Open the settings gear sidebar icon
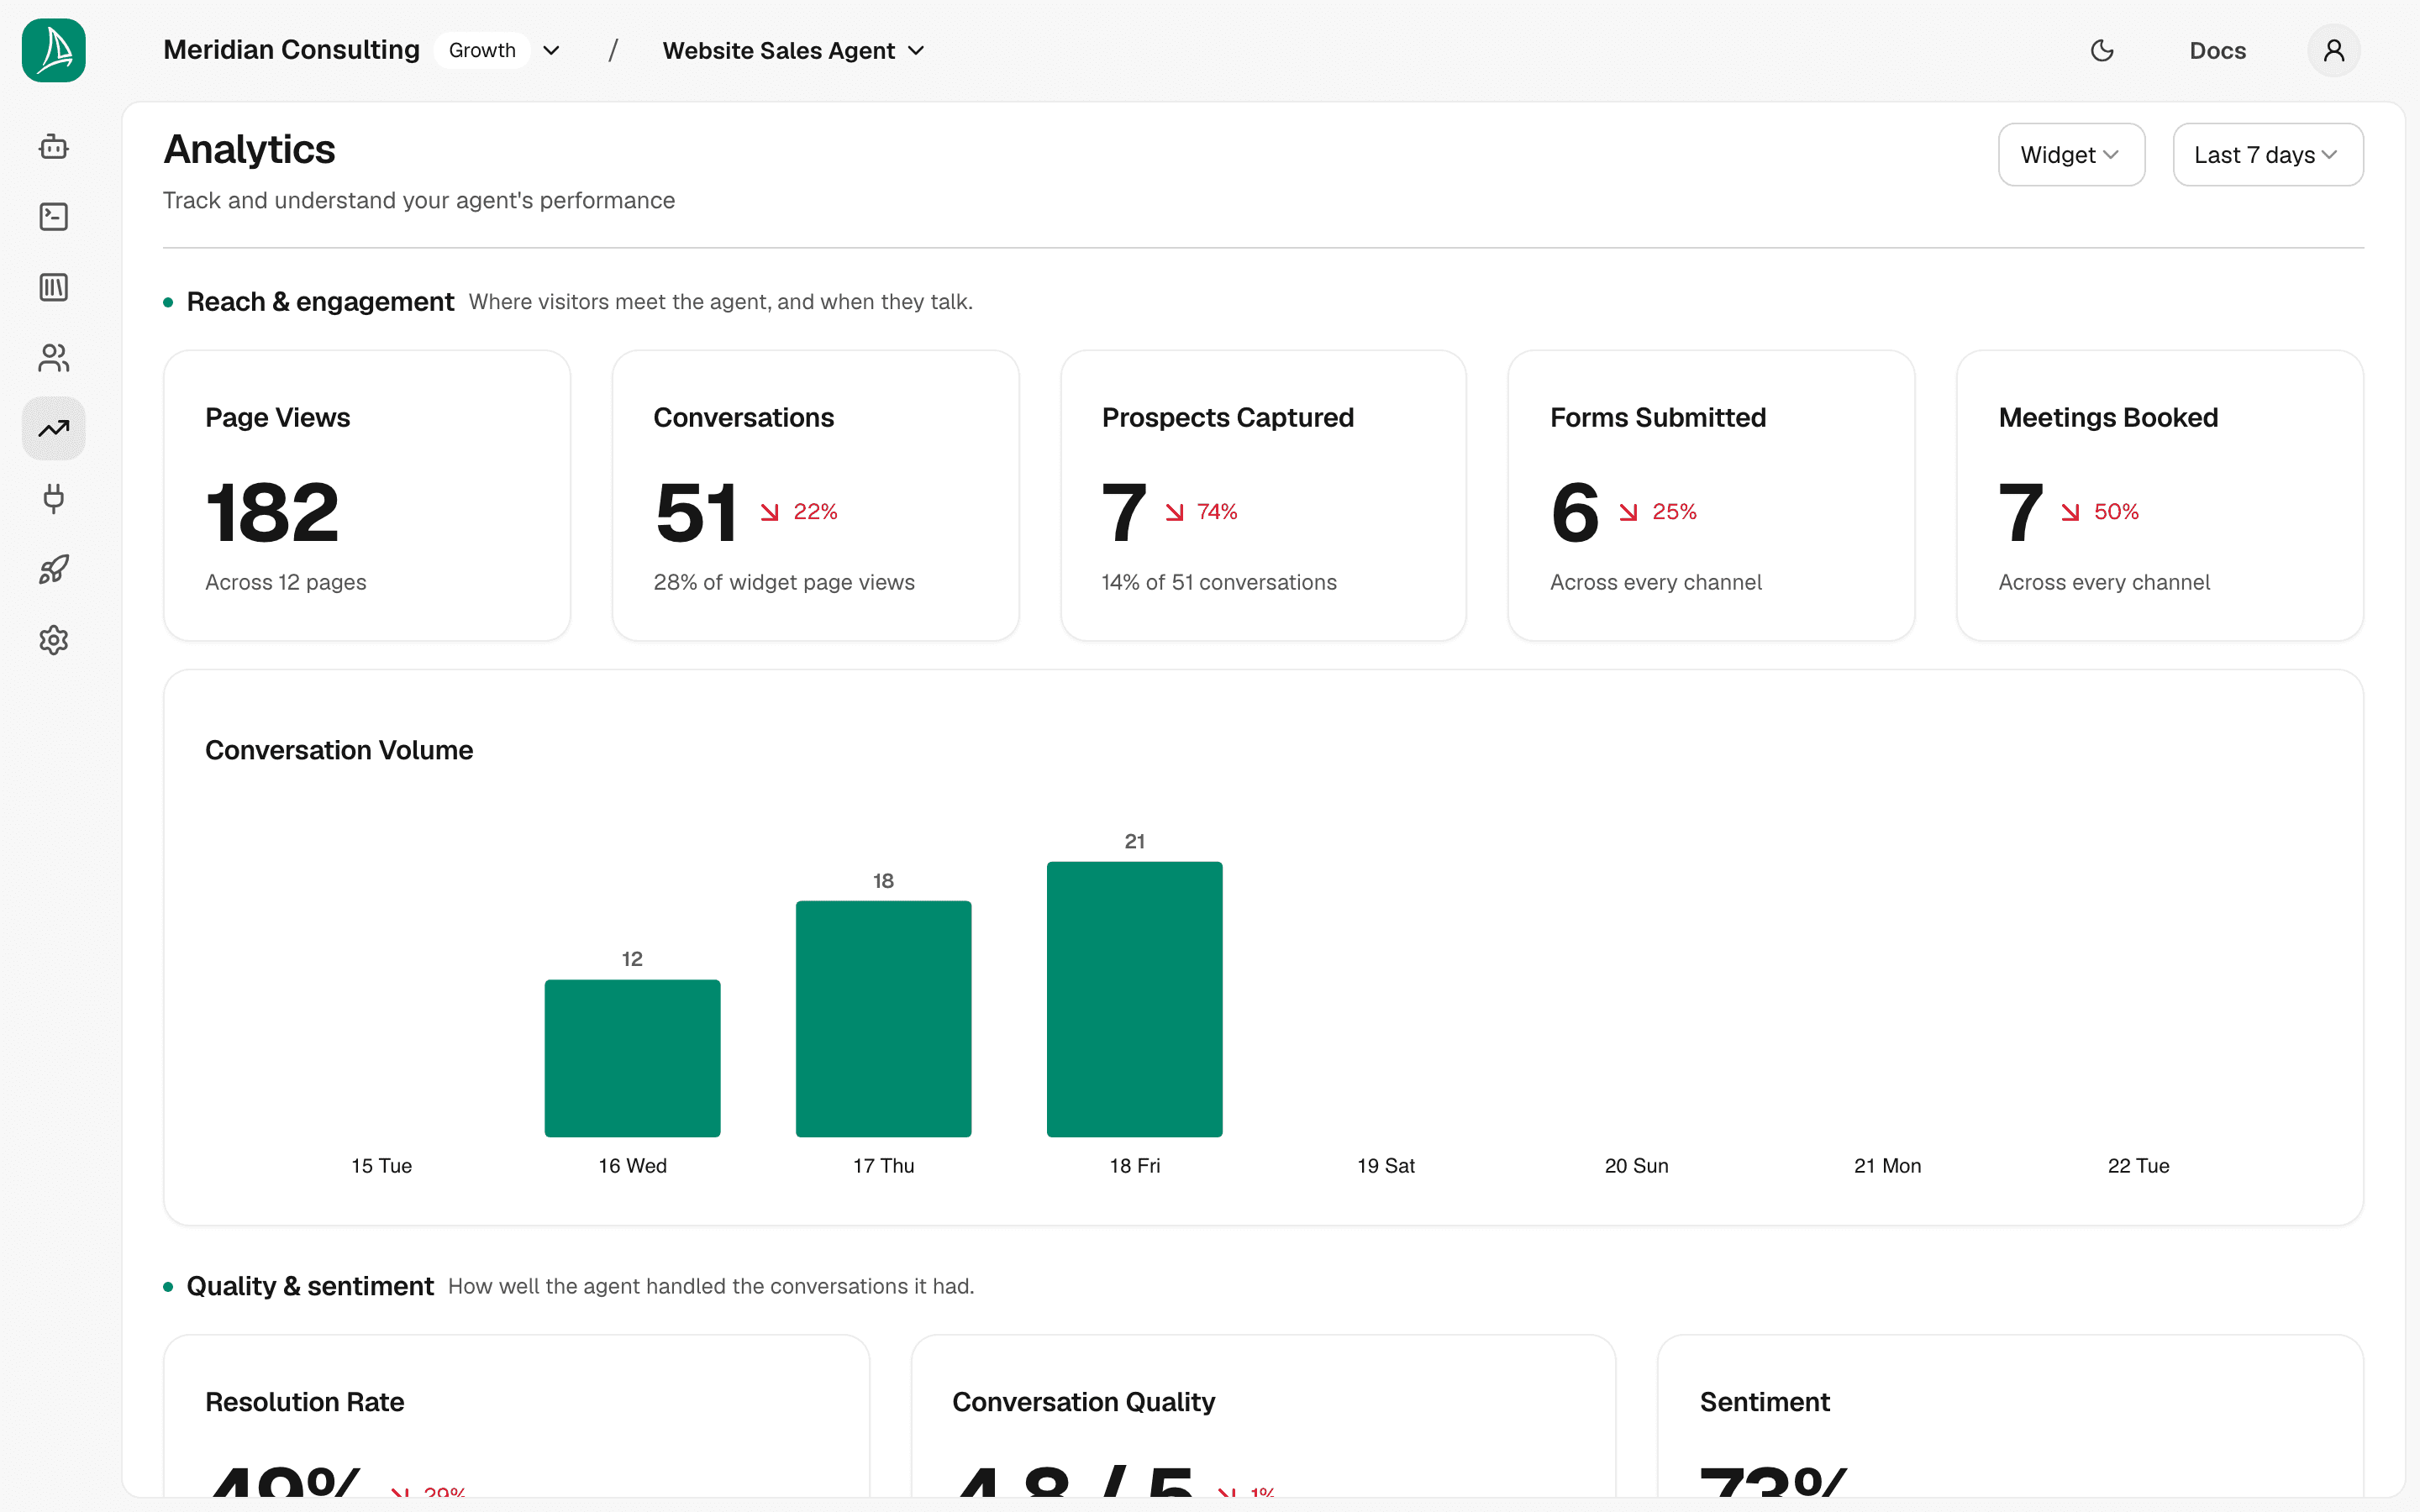 [54, 640]
